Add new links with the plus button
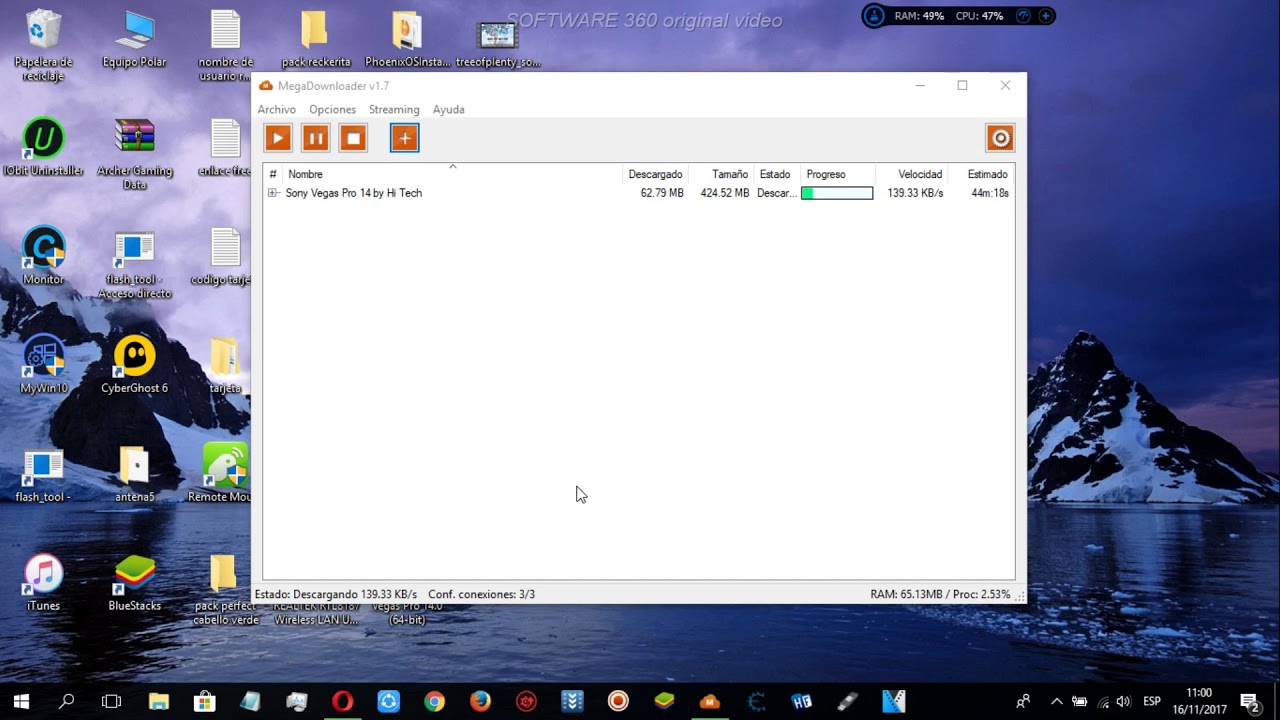This screenshot has height=720, width=1280. [404, 138]
